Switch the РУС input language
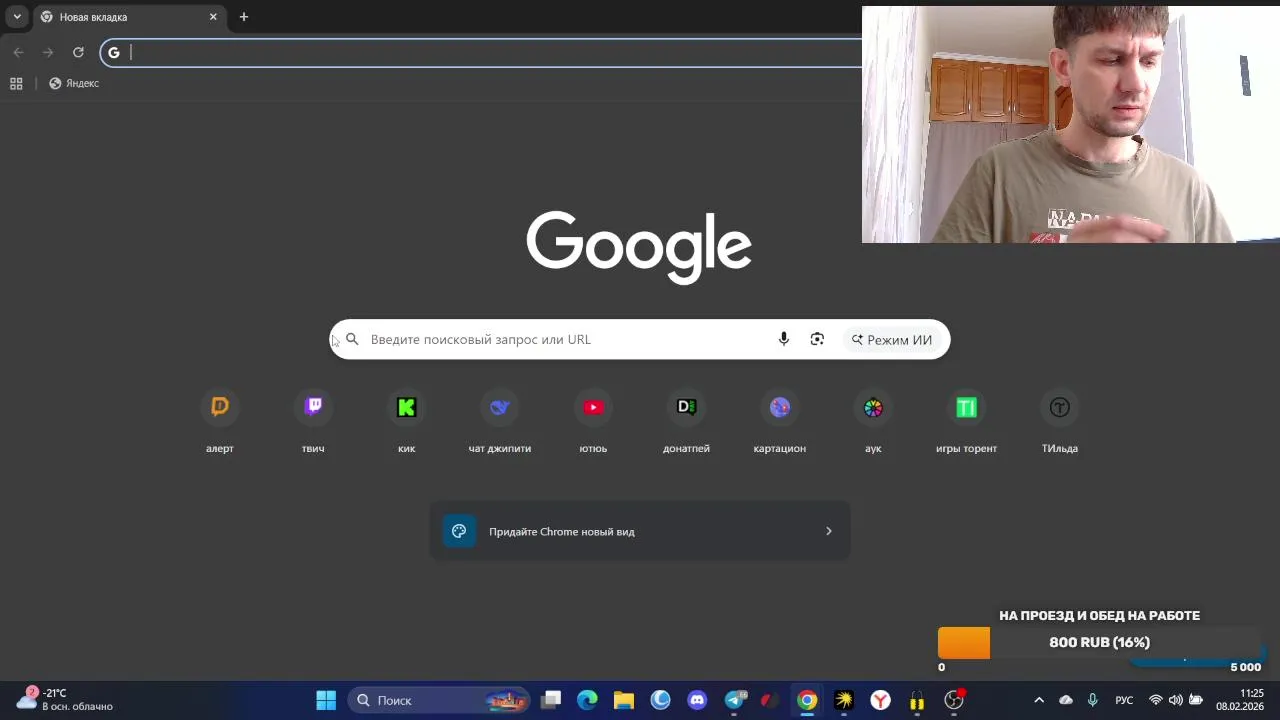 (1124, 700)
